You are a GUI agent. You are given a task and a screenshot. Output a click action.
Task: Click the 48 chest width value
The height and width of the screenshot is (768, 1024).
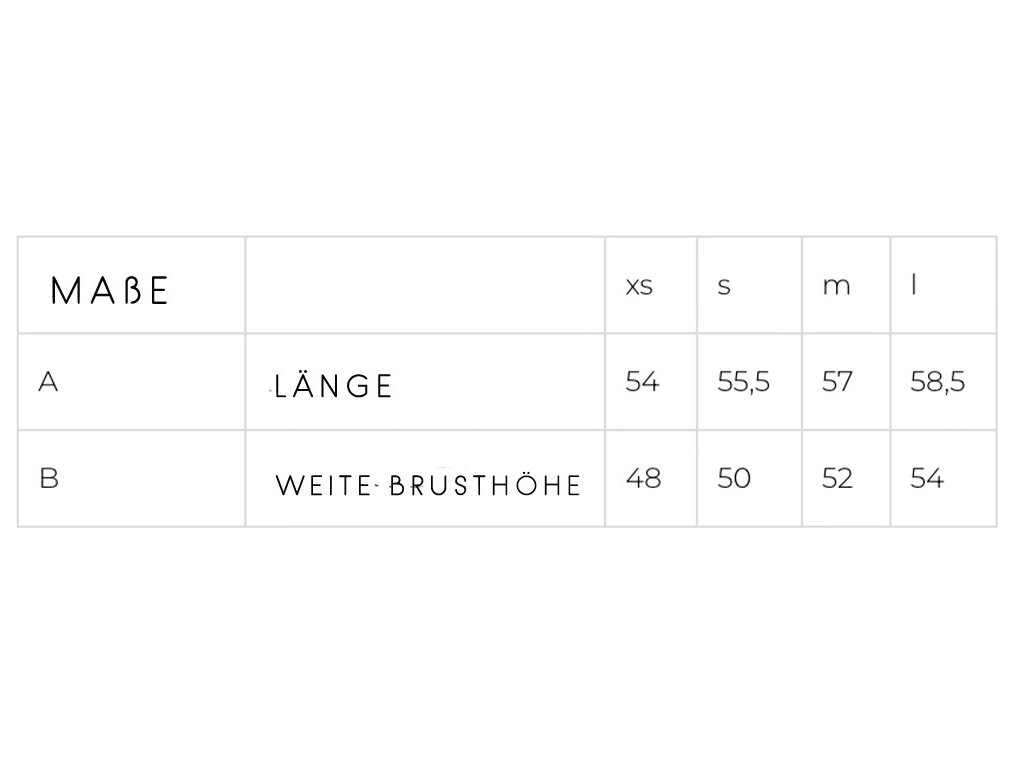pyautogui.click(x=643, y=478)
